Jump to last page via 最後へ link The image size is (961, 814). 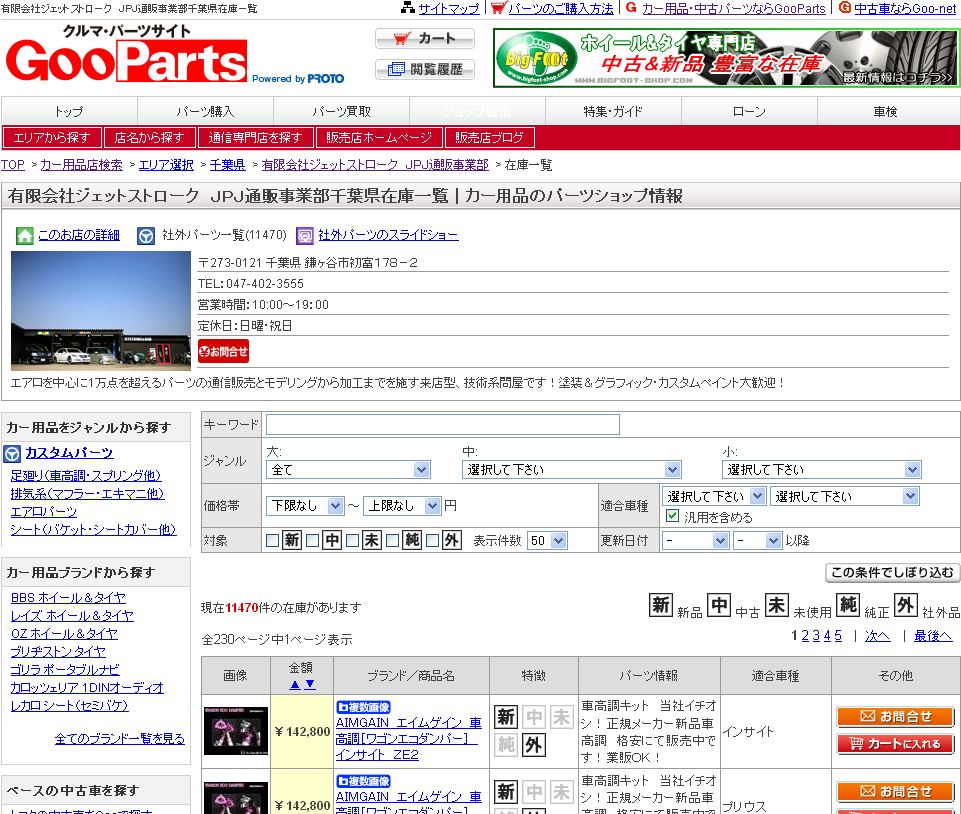point(933,636)
